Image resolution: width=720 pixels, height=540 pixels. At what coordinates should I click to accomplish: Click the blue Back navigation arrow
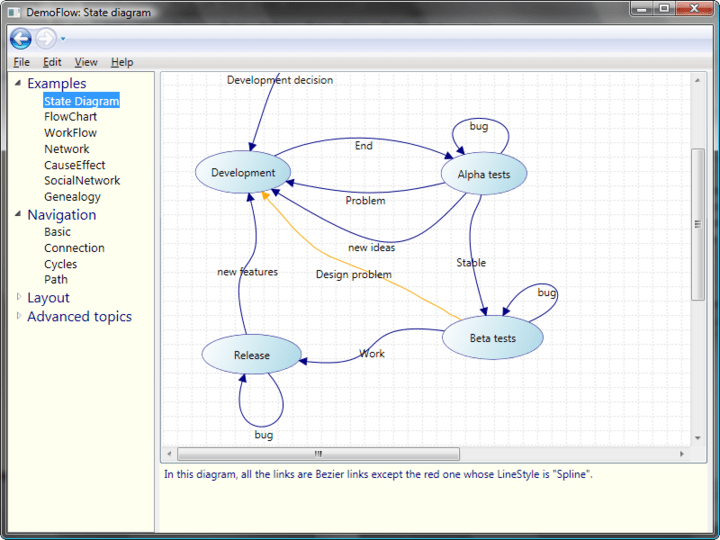click(x=20, y=39)
